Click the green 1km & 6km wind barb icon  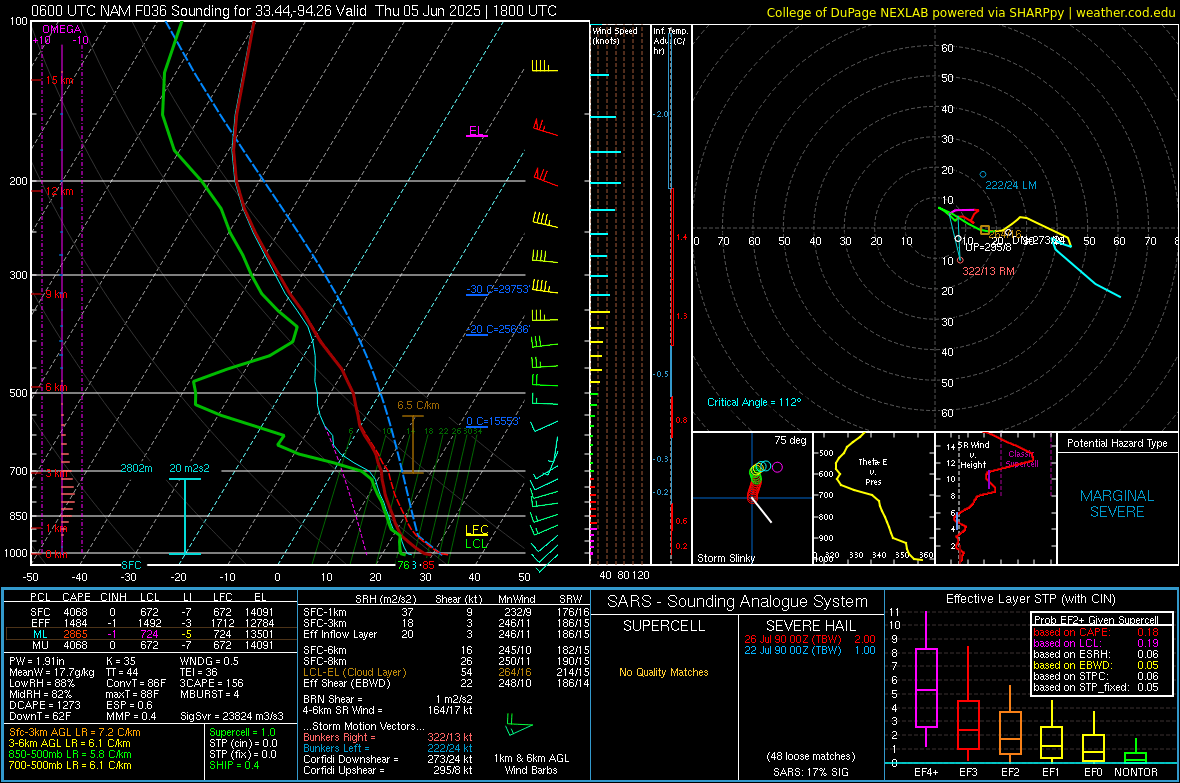coord(519,727)
